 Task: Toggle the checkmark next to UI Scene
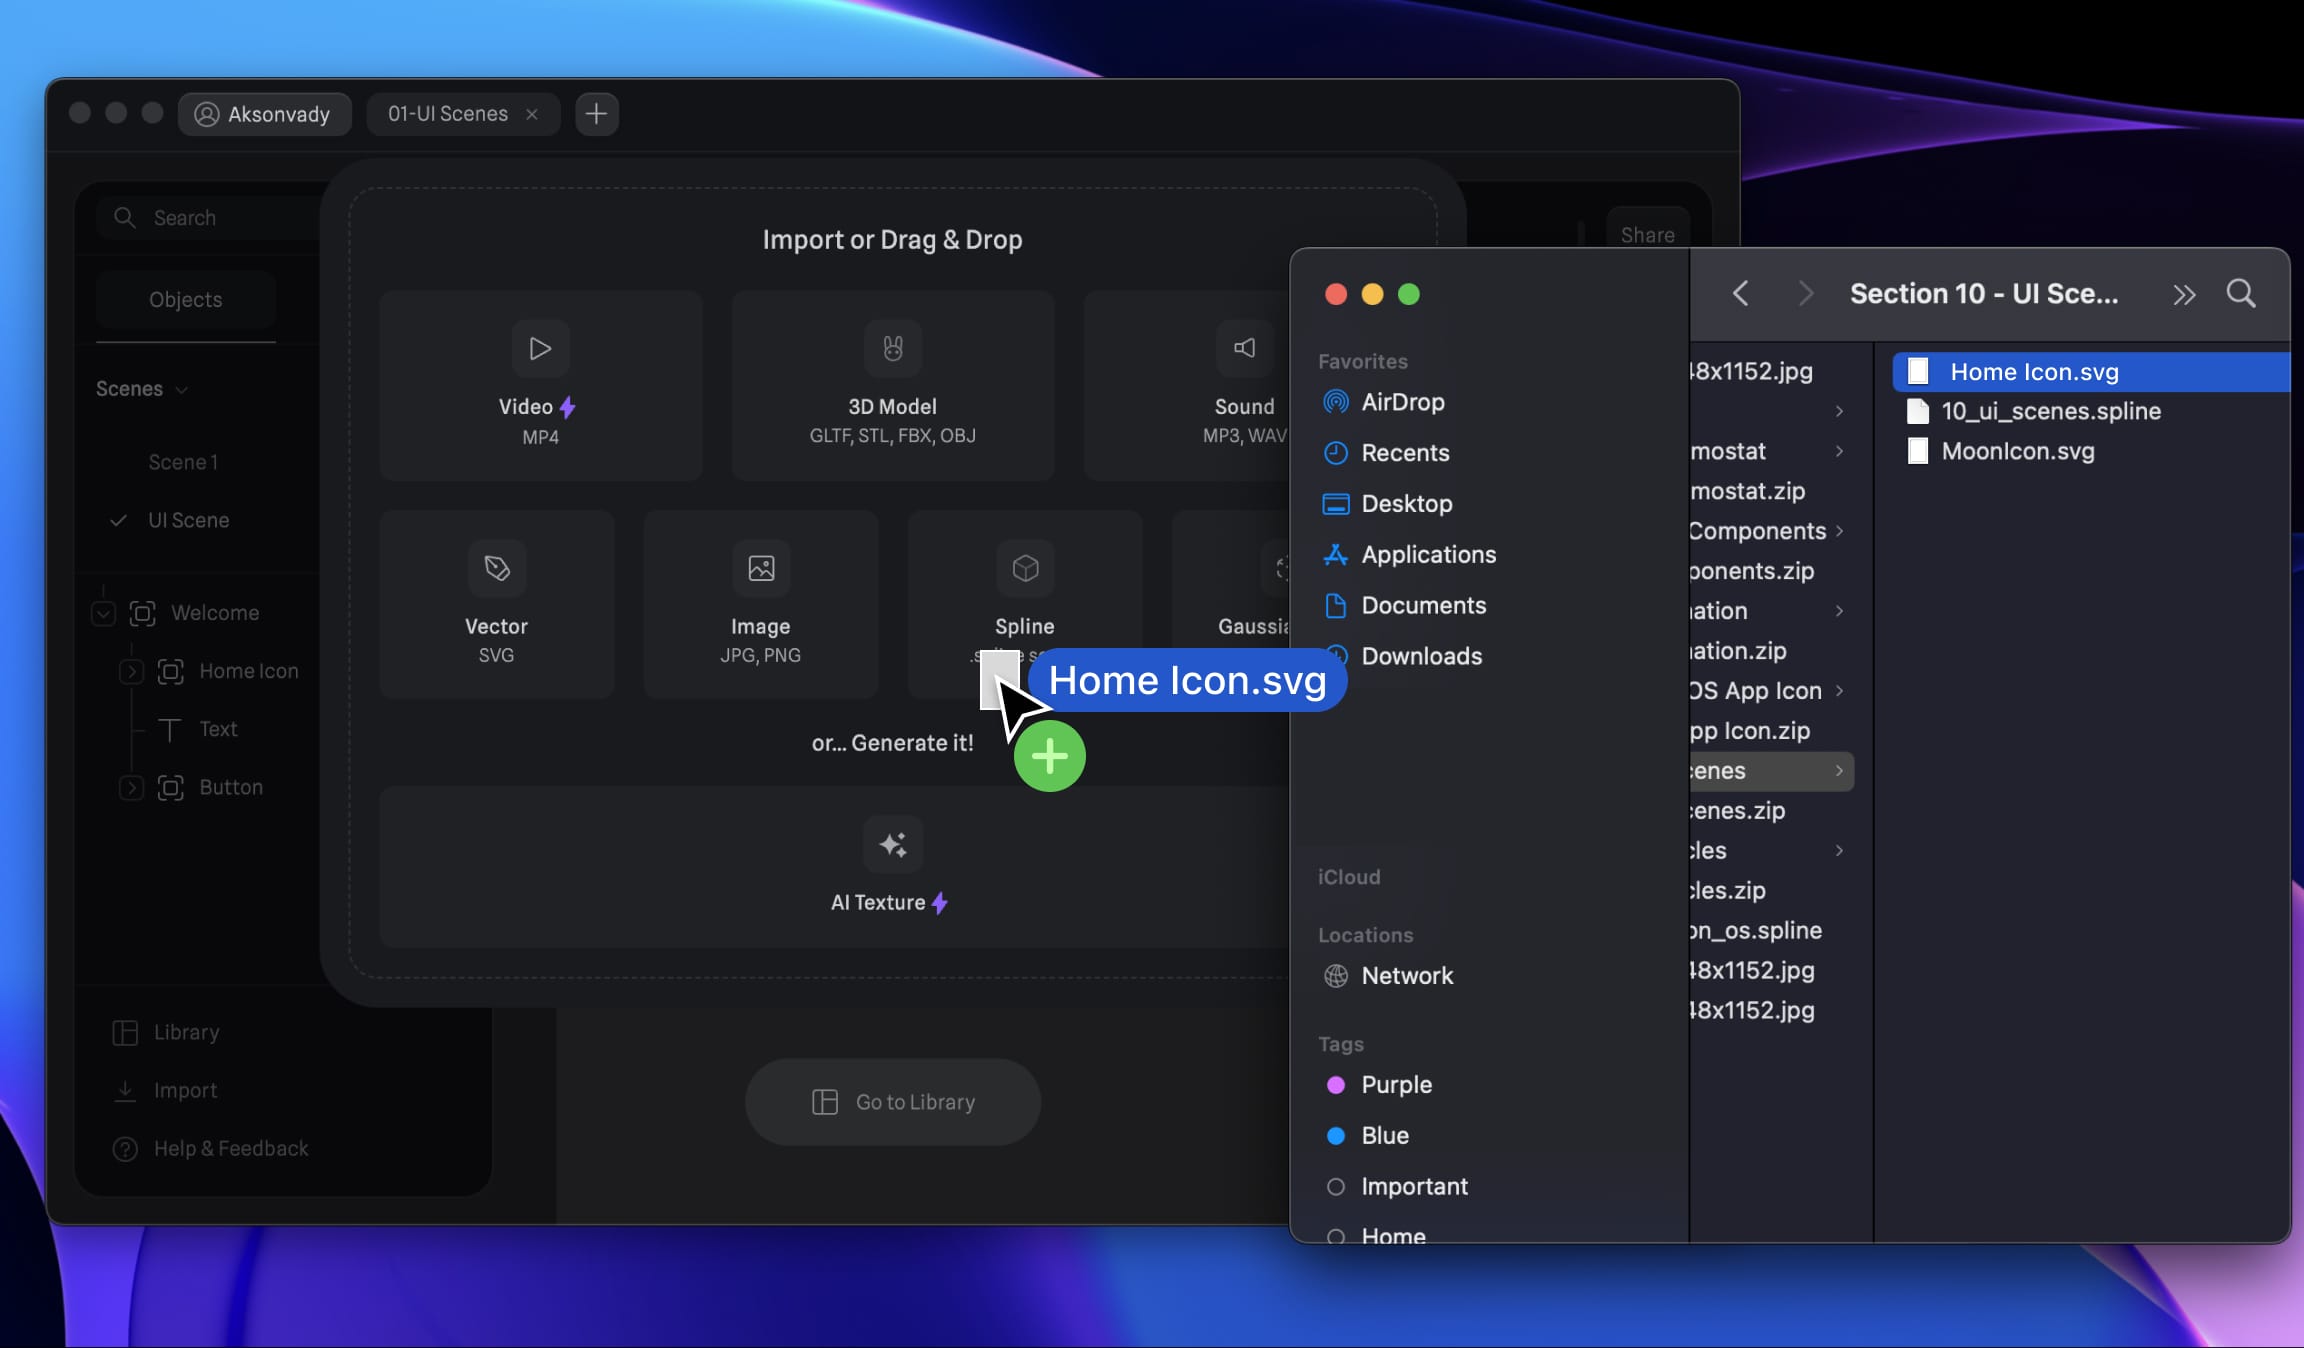pyautogui.click(x=117, y=520)
